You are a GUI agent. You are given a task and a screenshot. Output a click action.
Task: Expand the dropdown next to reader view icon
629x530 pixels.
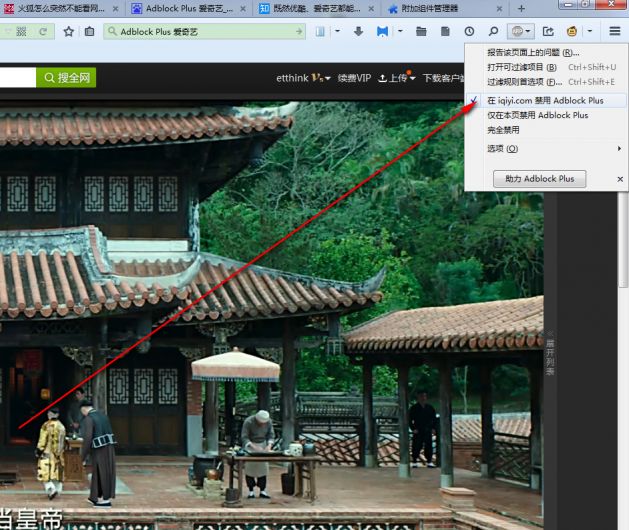click(x=337, y=31)
